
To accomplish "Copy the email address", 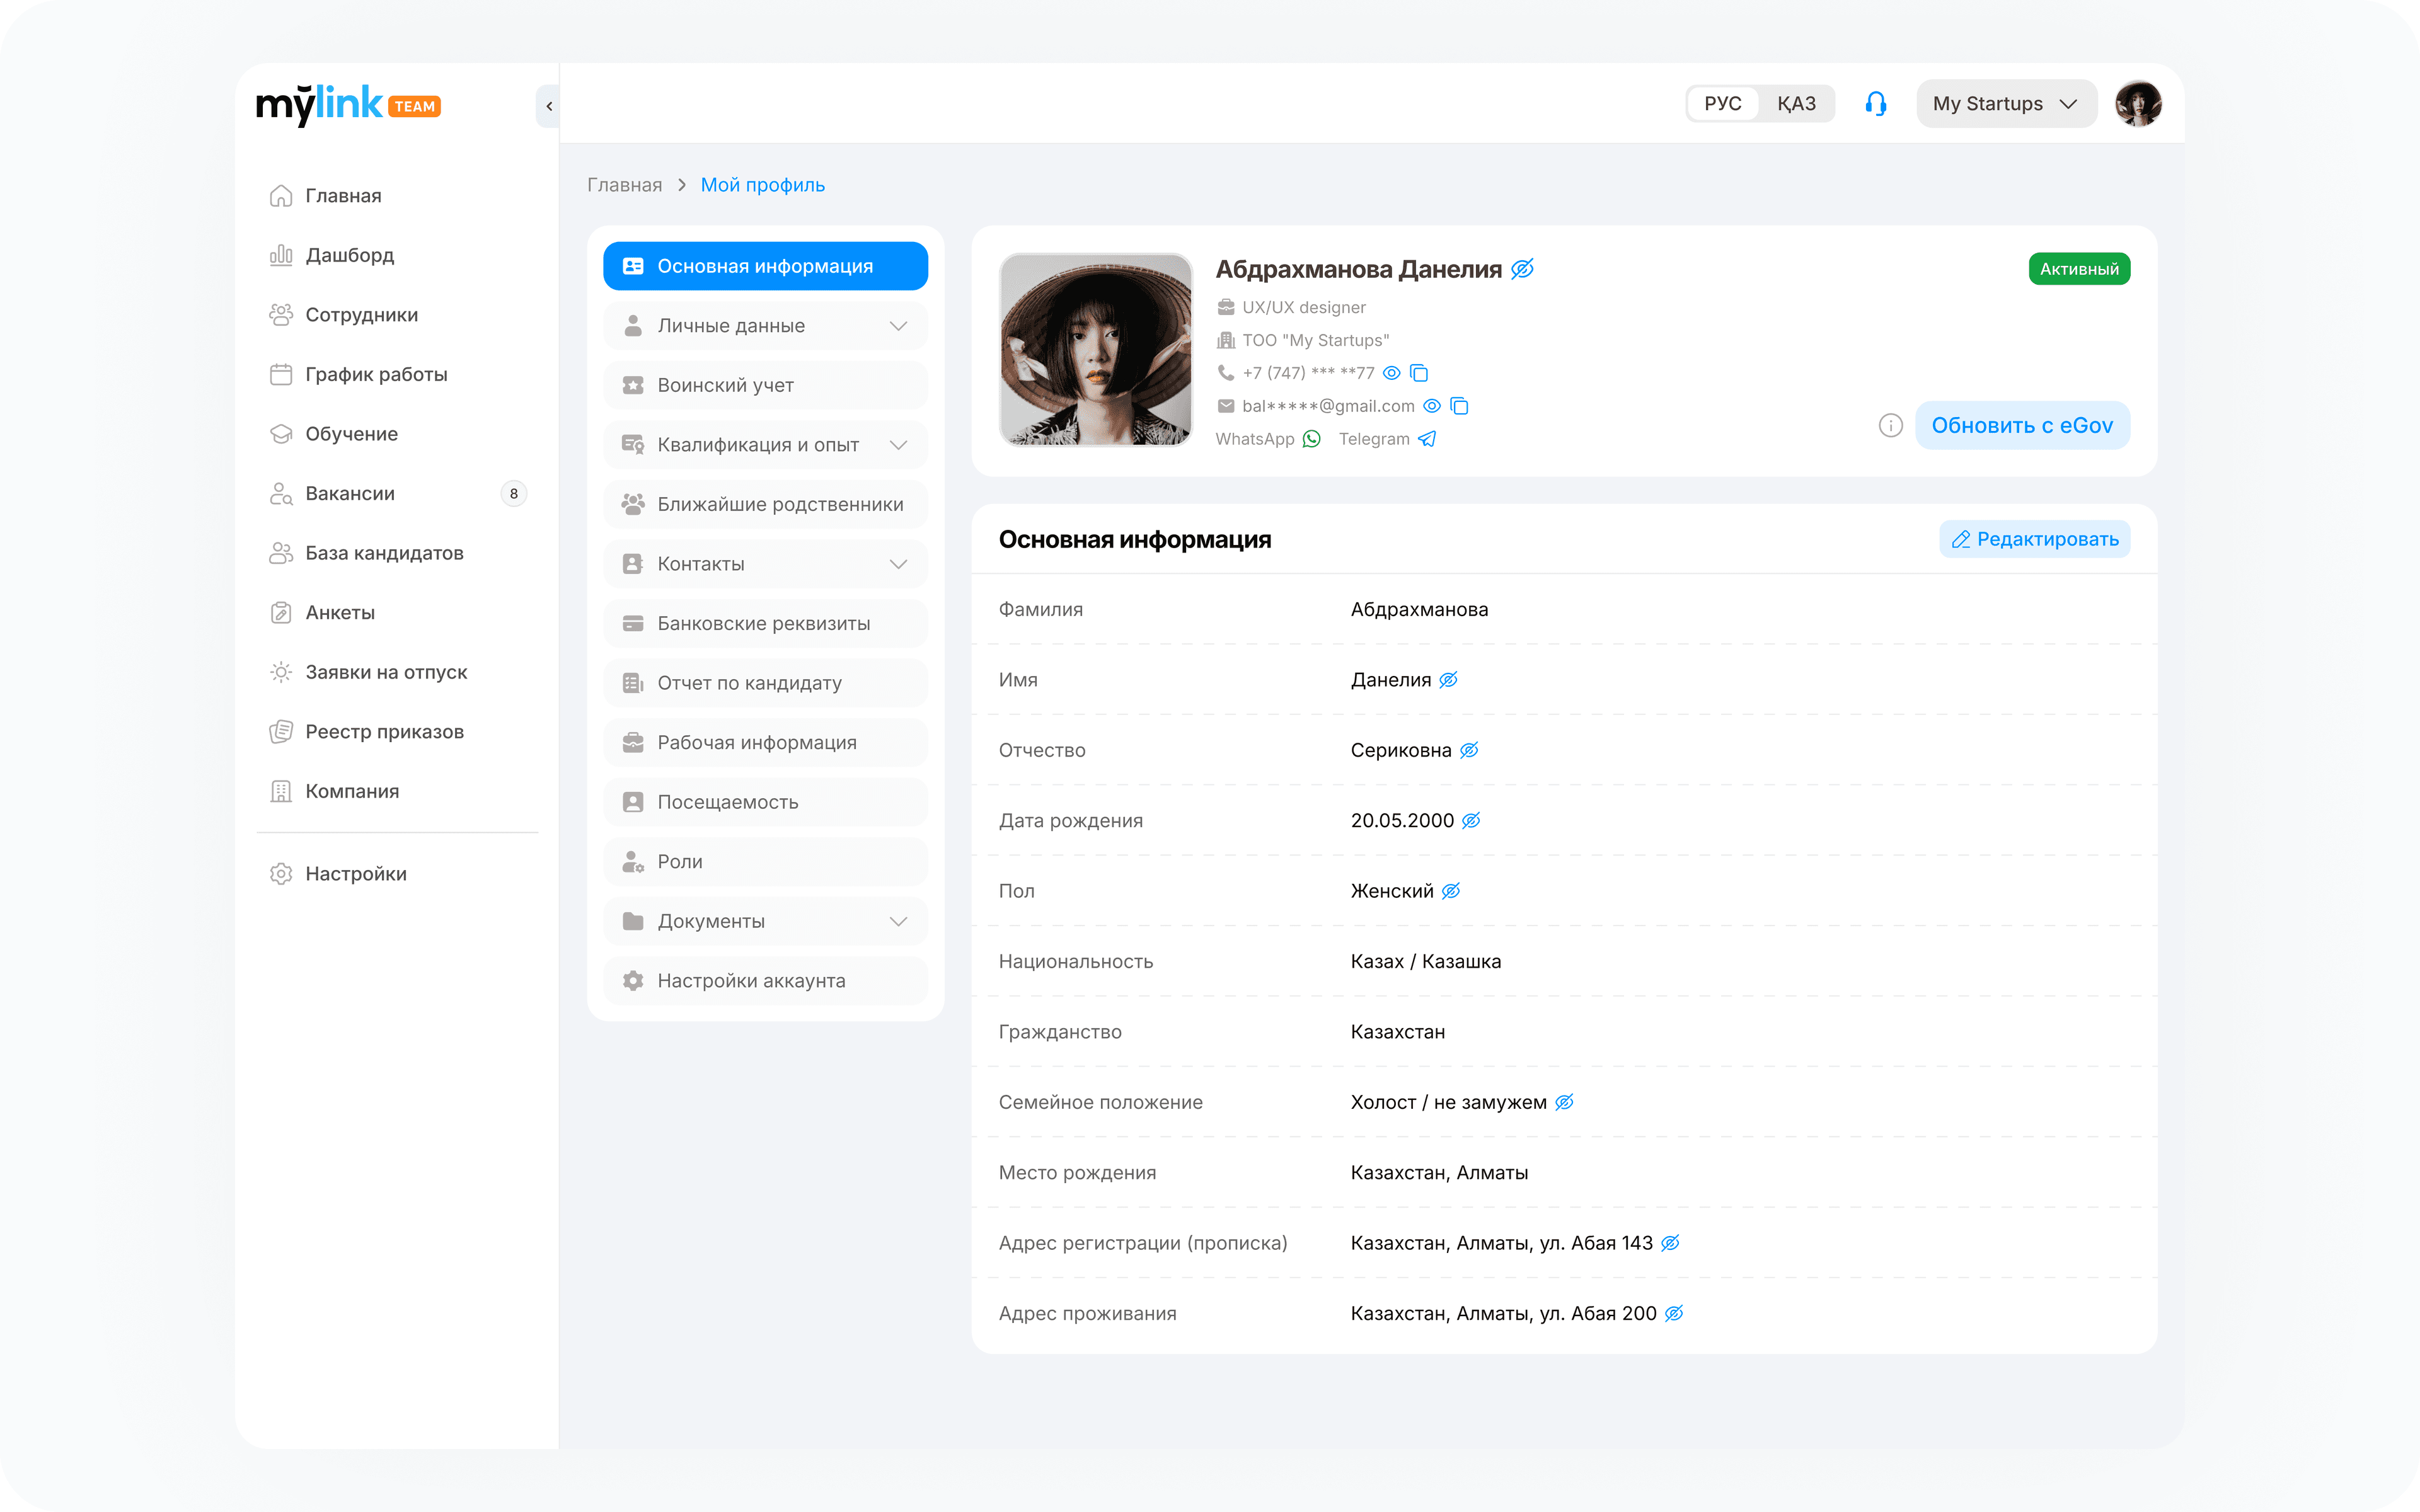I will (x=1459, y=406).
